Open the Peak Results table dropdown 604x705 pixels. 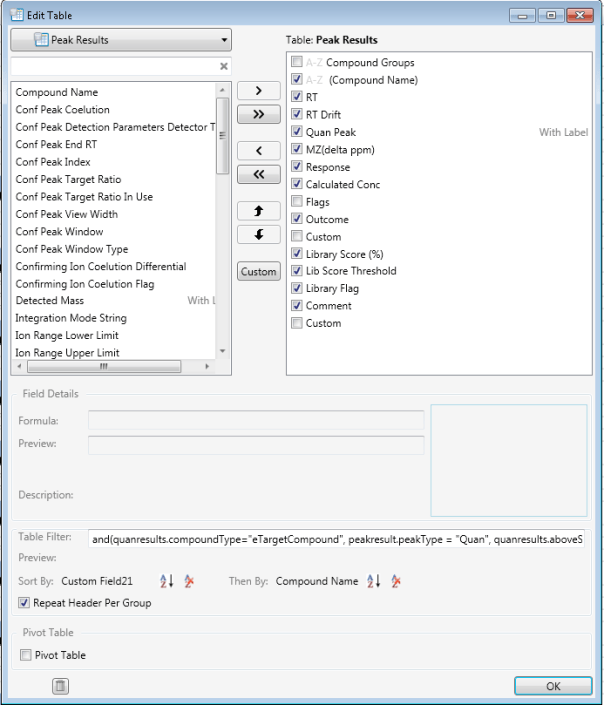(x=121, y=40)
